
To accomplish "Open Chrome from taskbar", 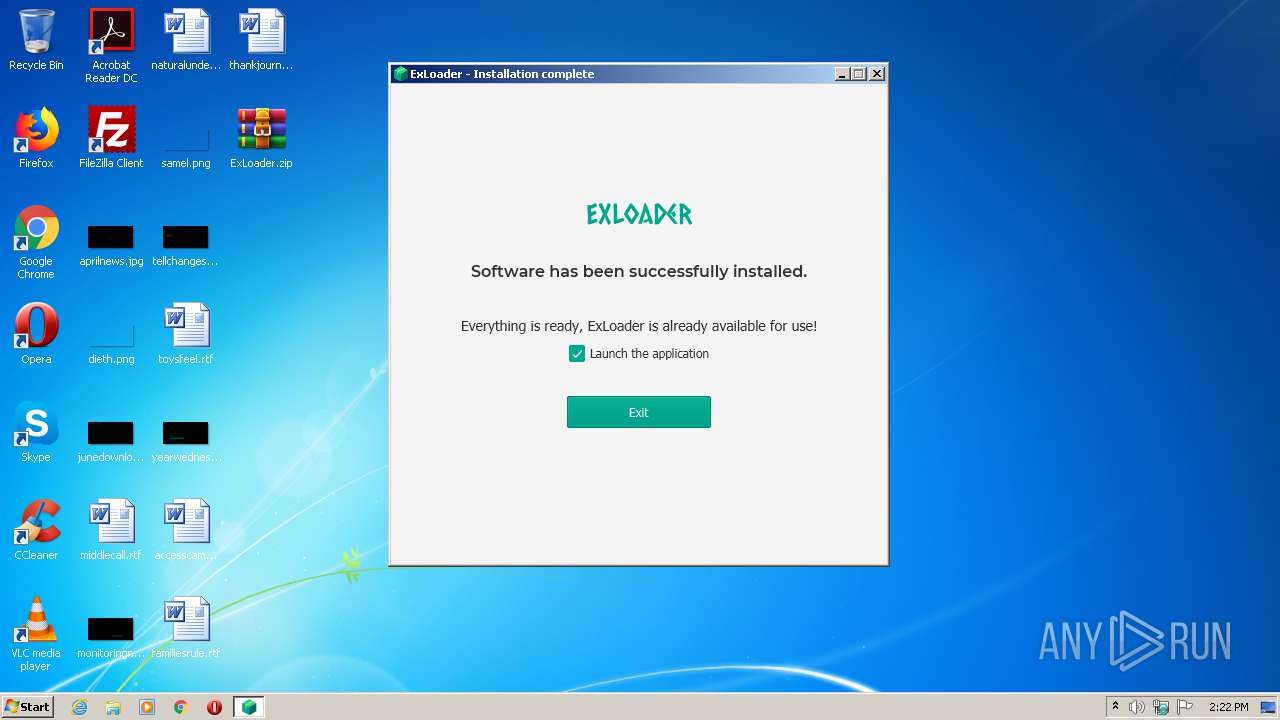I will pos(181,707).
